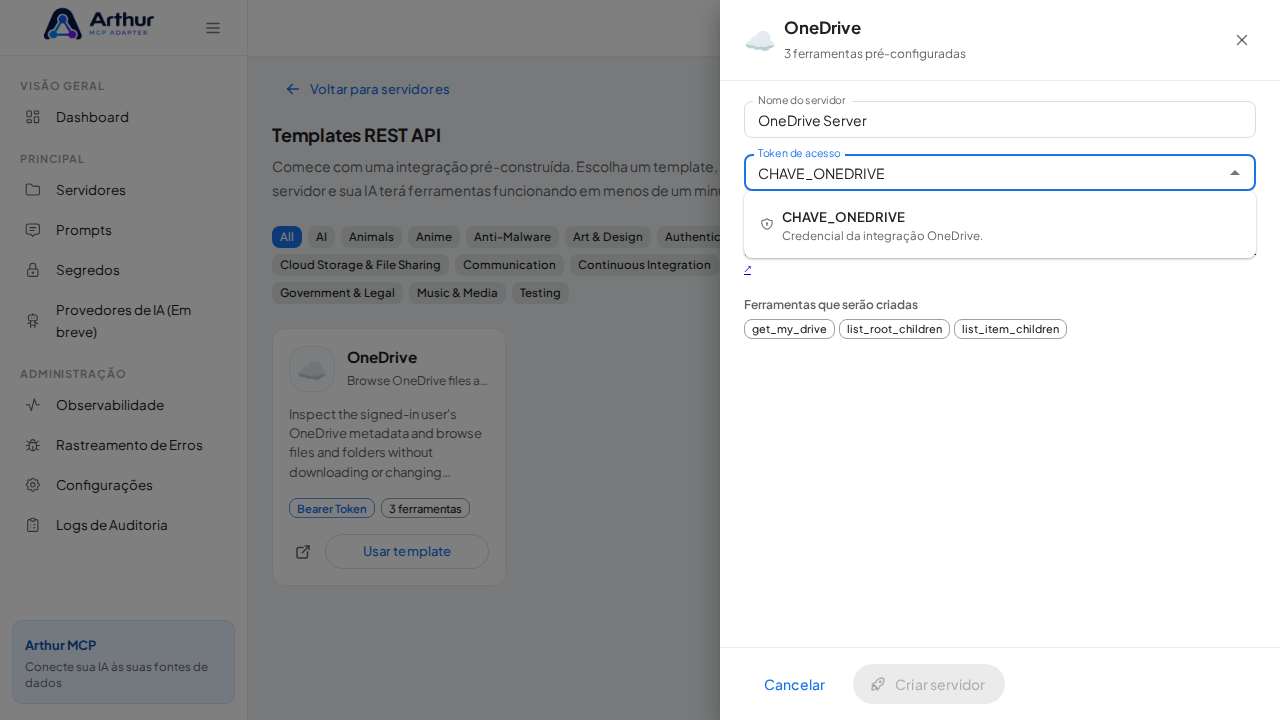Click the get_my_drive tool chip
Image resolution: width=1280 pixels, height=720 pixels.
[789, 329]
